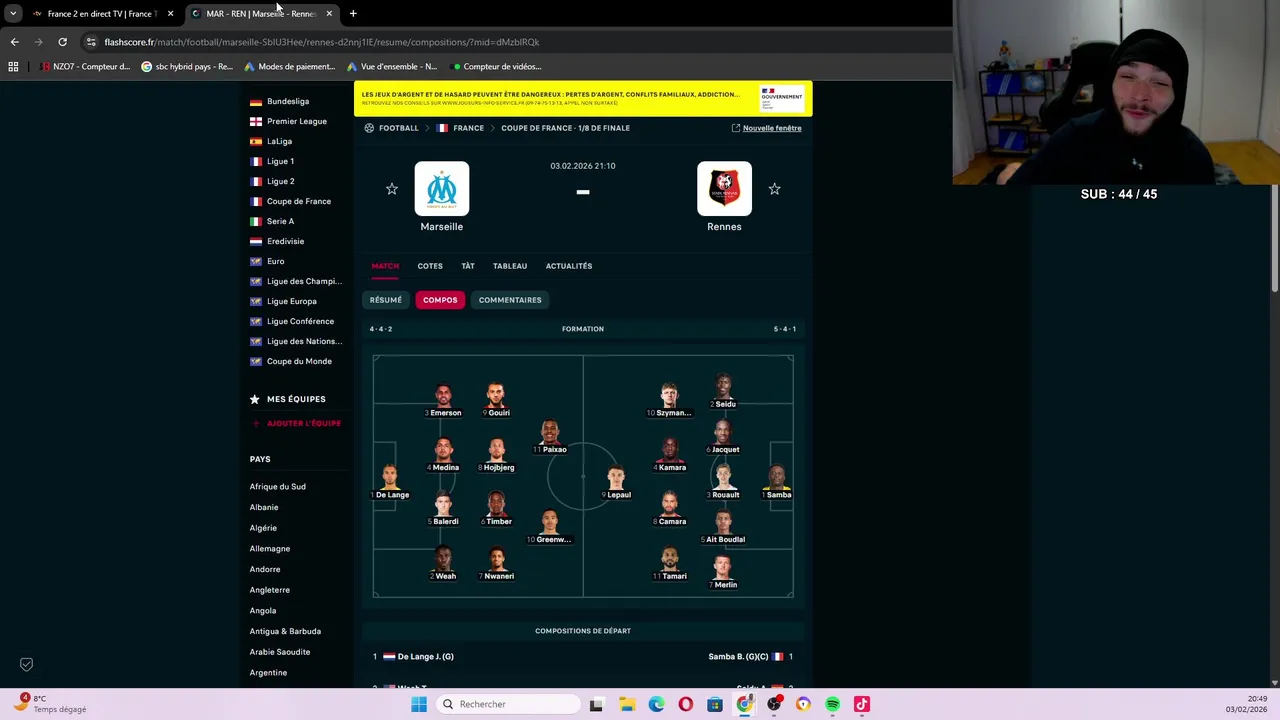The height and width of the screenshot is (720, 1280).
Task: Open the Résumé sub-tab
Action: 386,300
